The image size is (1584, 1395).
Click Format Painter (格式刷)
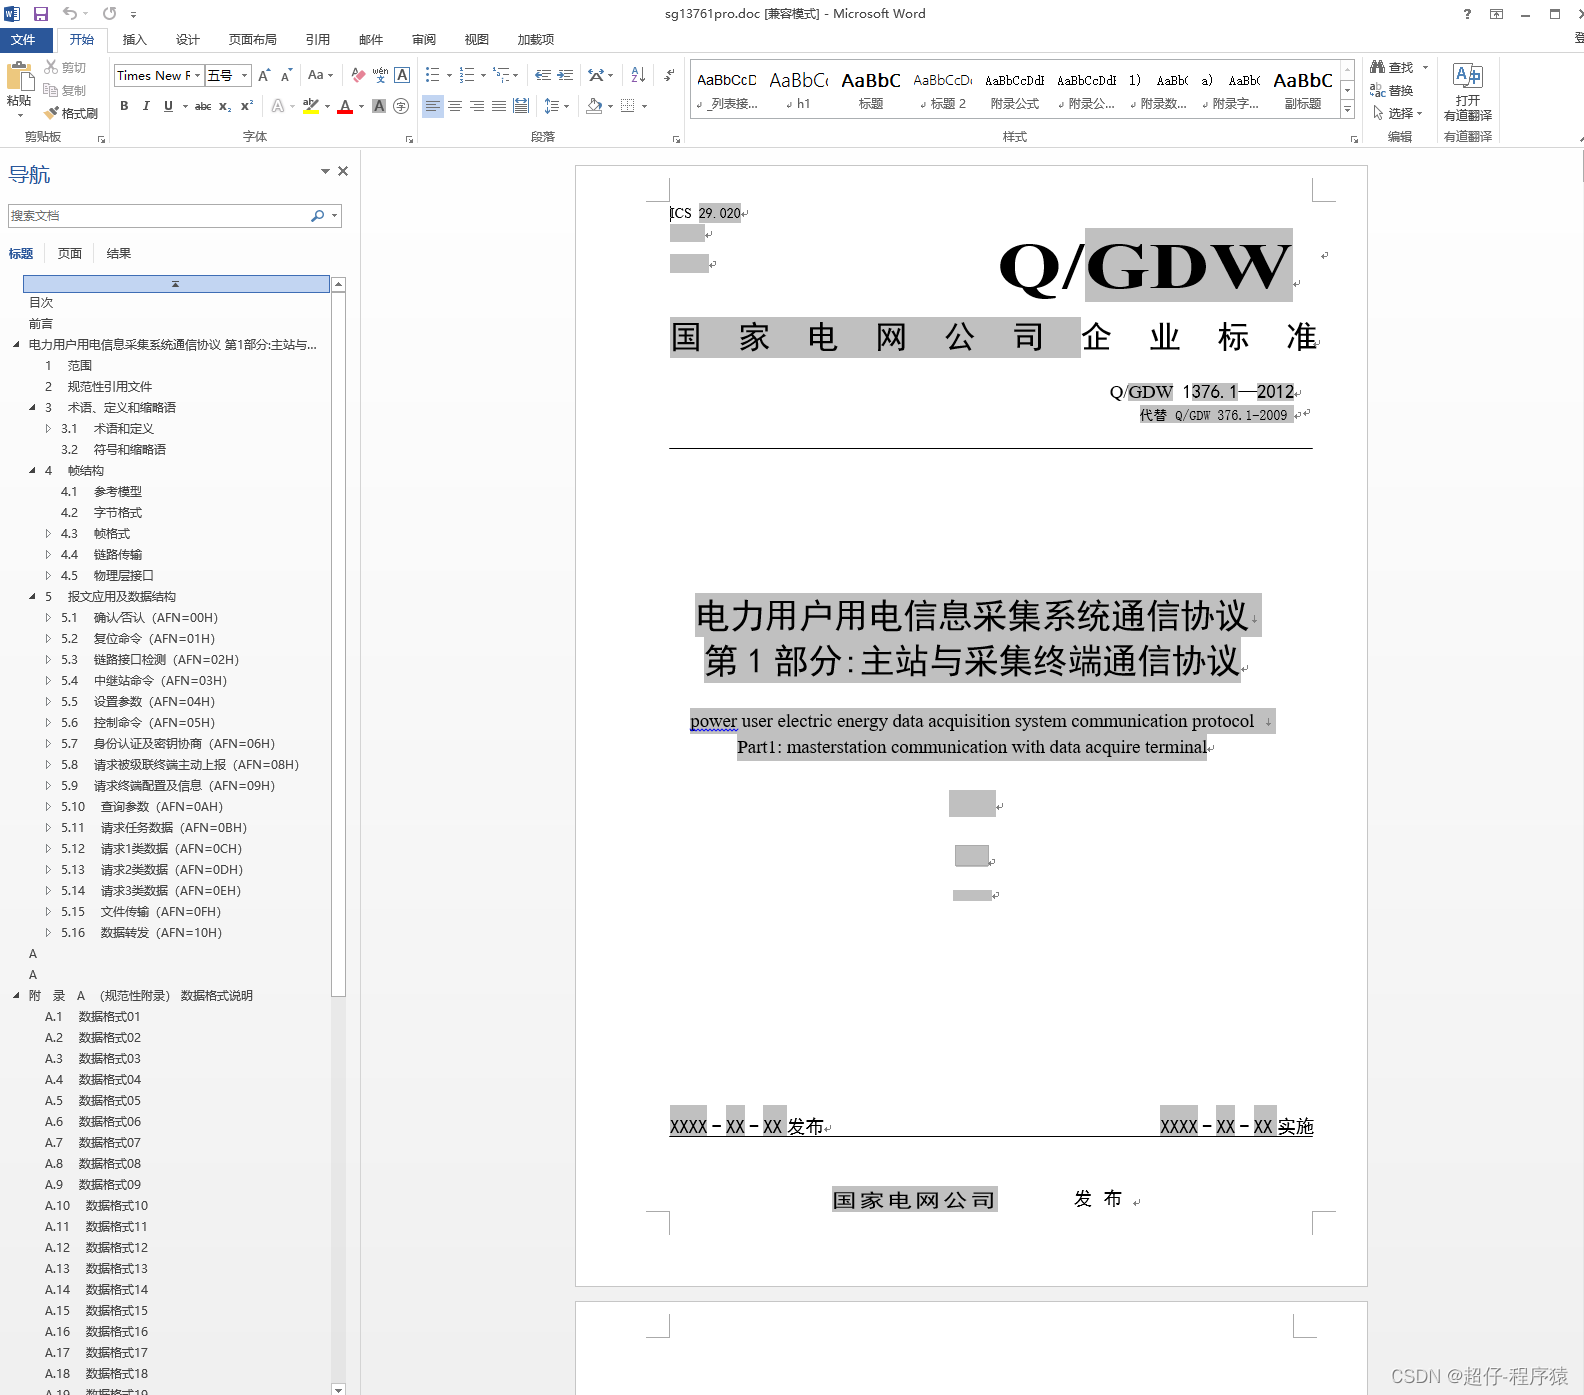(72, 113)
